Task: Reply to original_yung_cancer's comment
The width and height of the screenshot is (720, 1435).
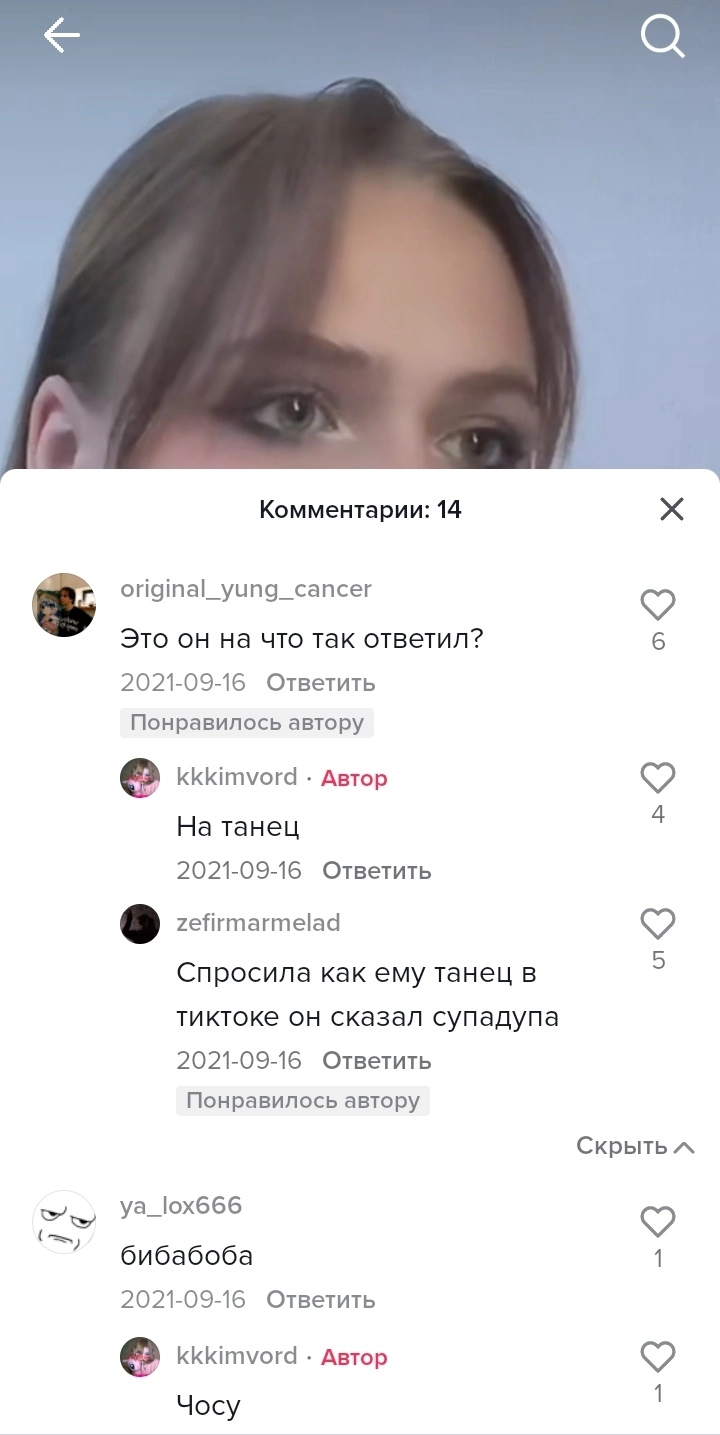Action: click(x=321, y=683)
